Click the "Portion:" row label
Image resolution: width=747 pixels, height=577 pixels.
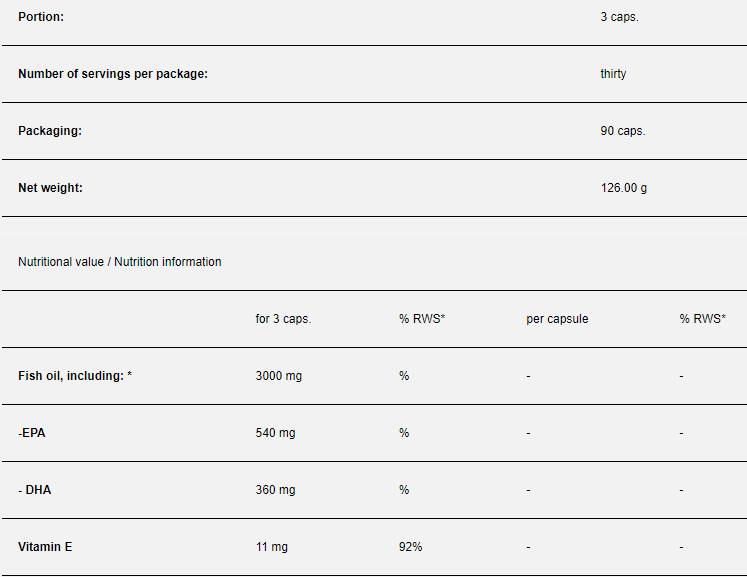[x=41, y=17]
